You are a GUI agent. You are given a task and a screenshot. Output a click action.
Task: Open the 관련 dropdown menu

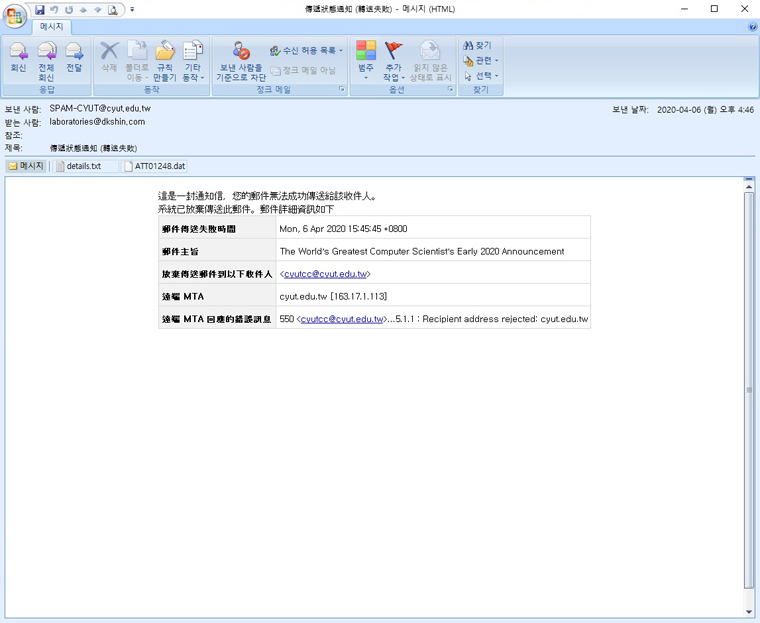point(481,61)
